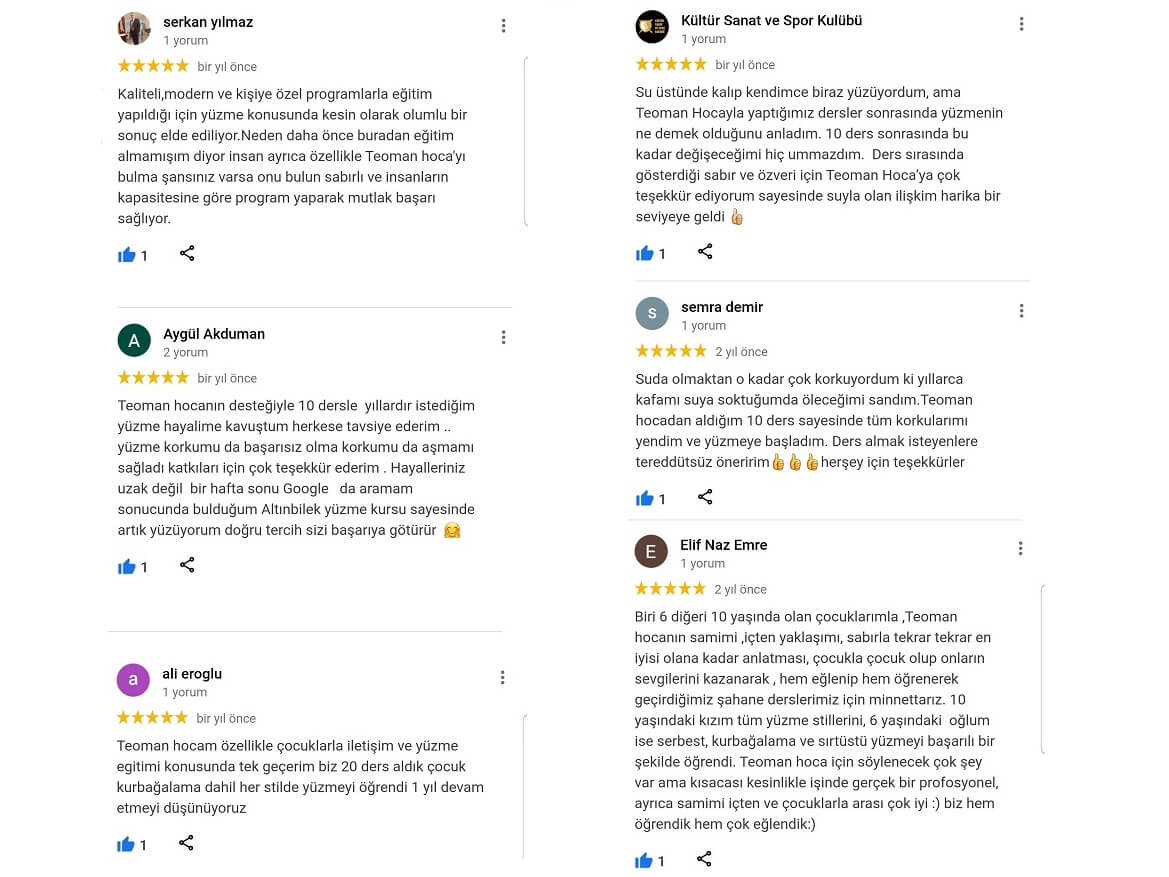Click Elif Naz Emre's avatar circle
The height and width of the screenshot is (877, 1169).
pyautogui.click(x=652, y=553)
